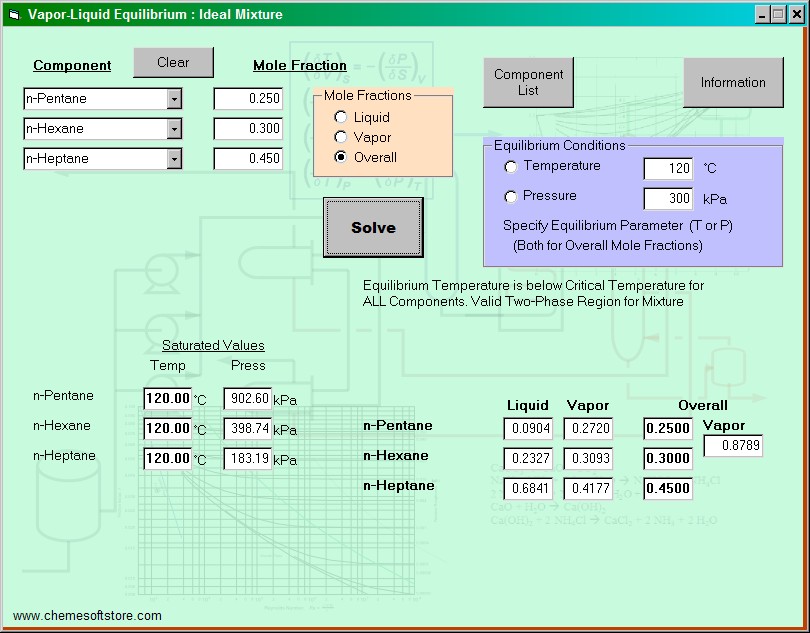Image resolution: width=810 pixels, height=633 pixels.
Task: Expand the n-Hexane component dropdown
Action: [x=174, y=129]
